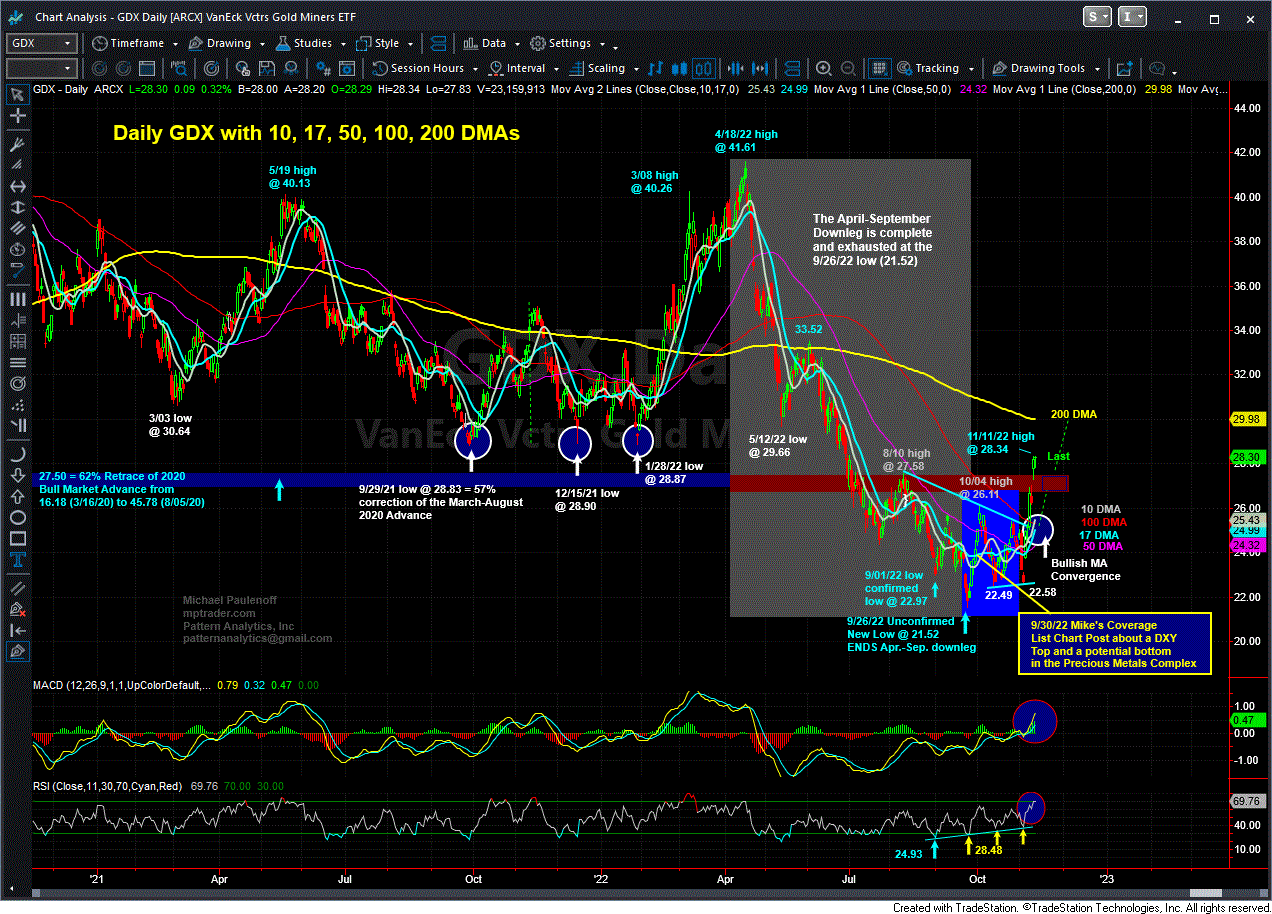Screen dimensions: 1272x914
Task: Pick the horizontal double-arrow drawing tool
Action: (x=17, y=187)
